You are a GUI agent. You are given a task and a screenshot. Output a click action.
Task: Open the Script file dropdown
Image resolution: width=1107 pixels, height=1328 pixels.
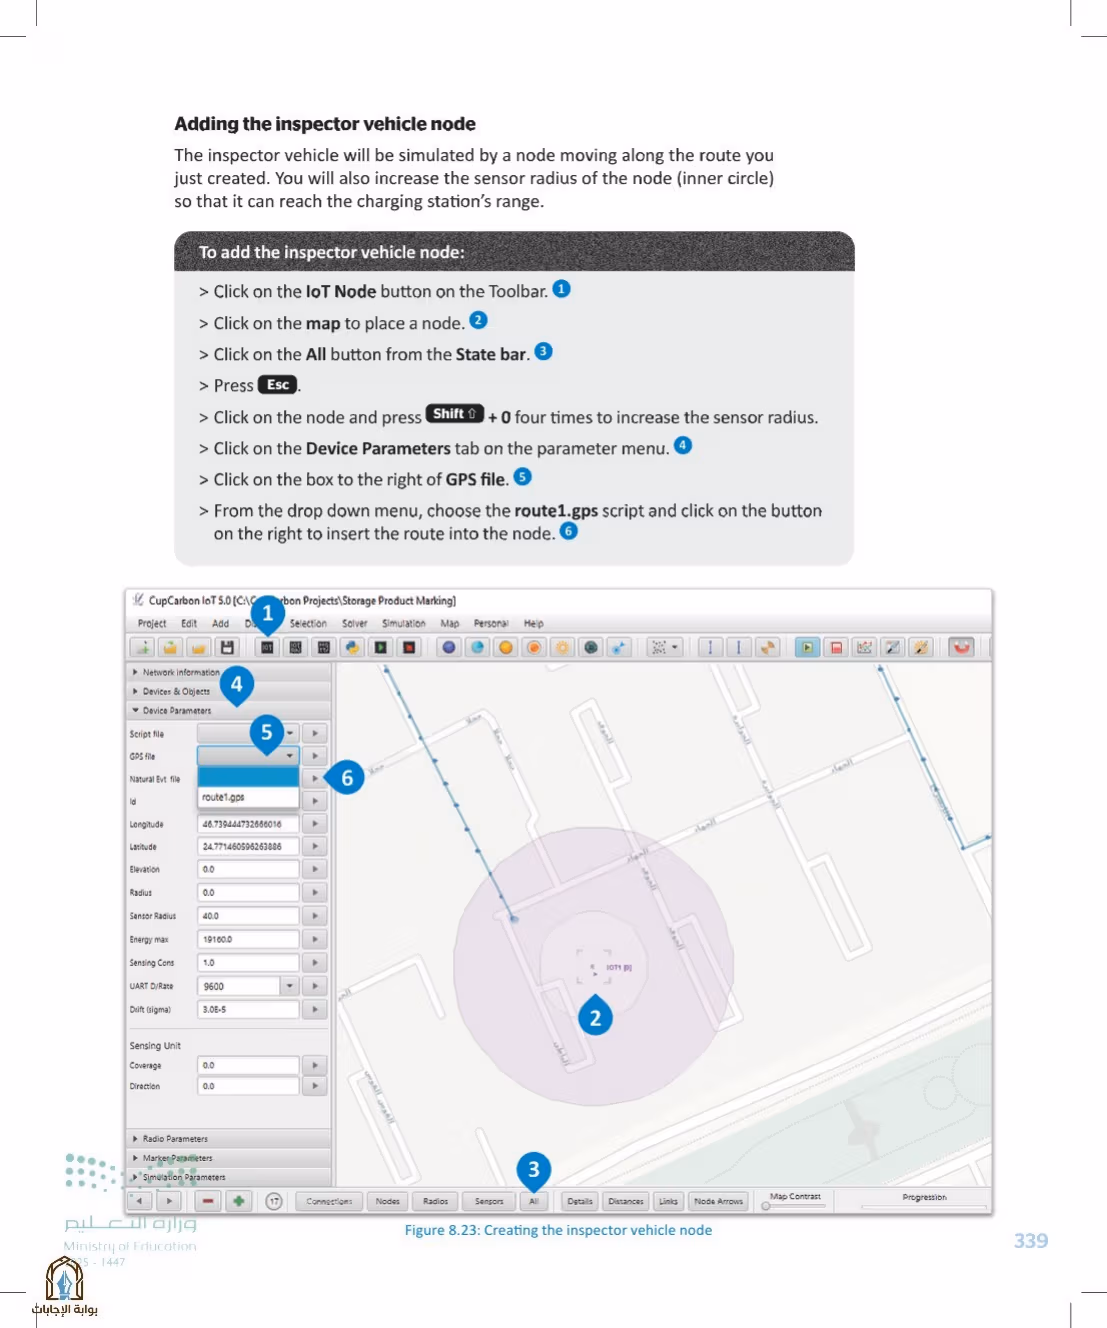pos(248,733)
